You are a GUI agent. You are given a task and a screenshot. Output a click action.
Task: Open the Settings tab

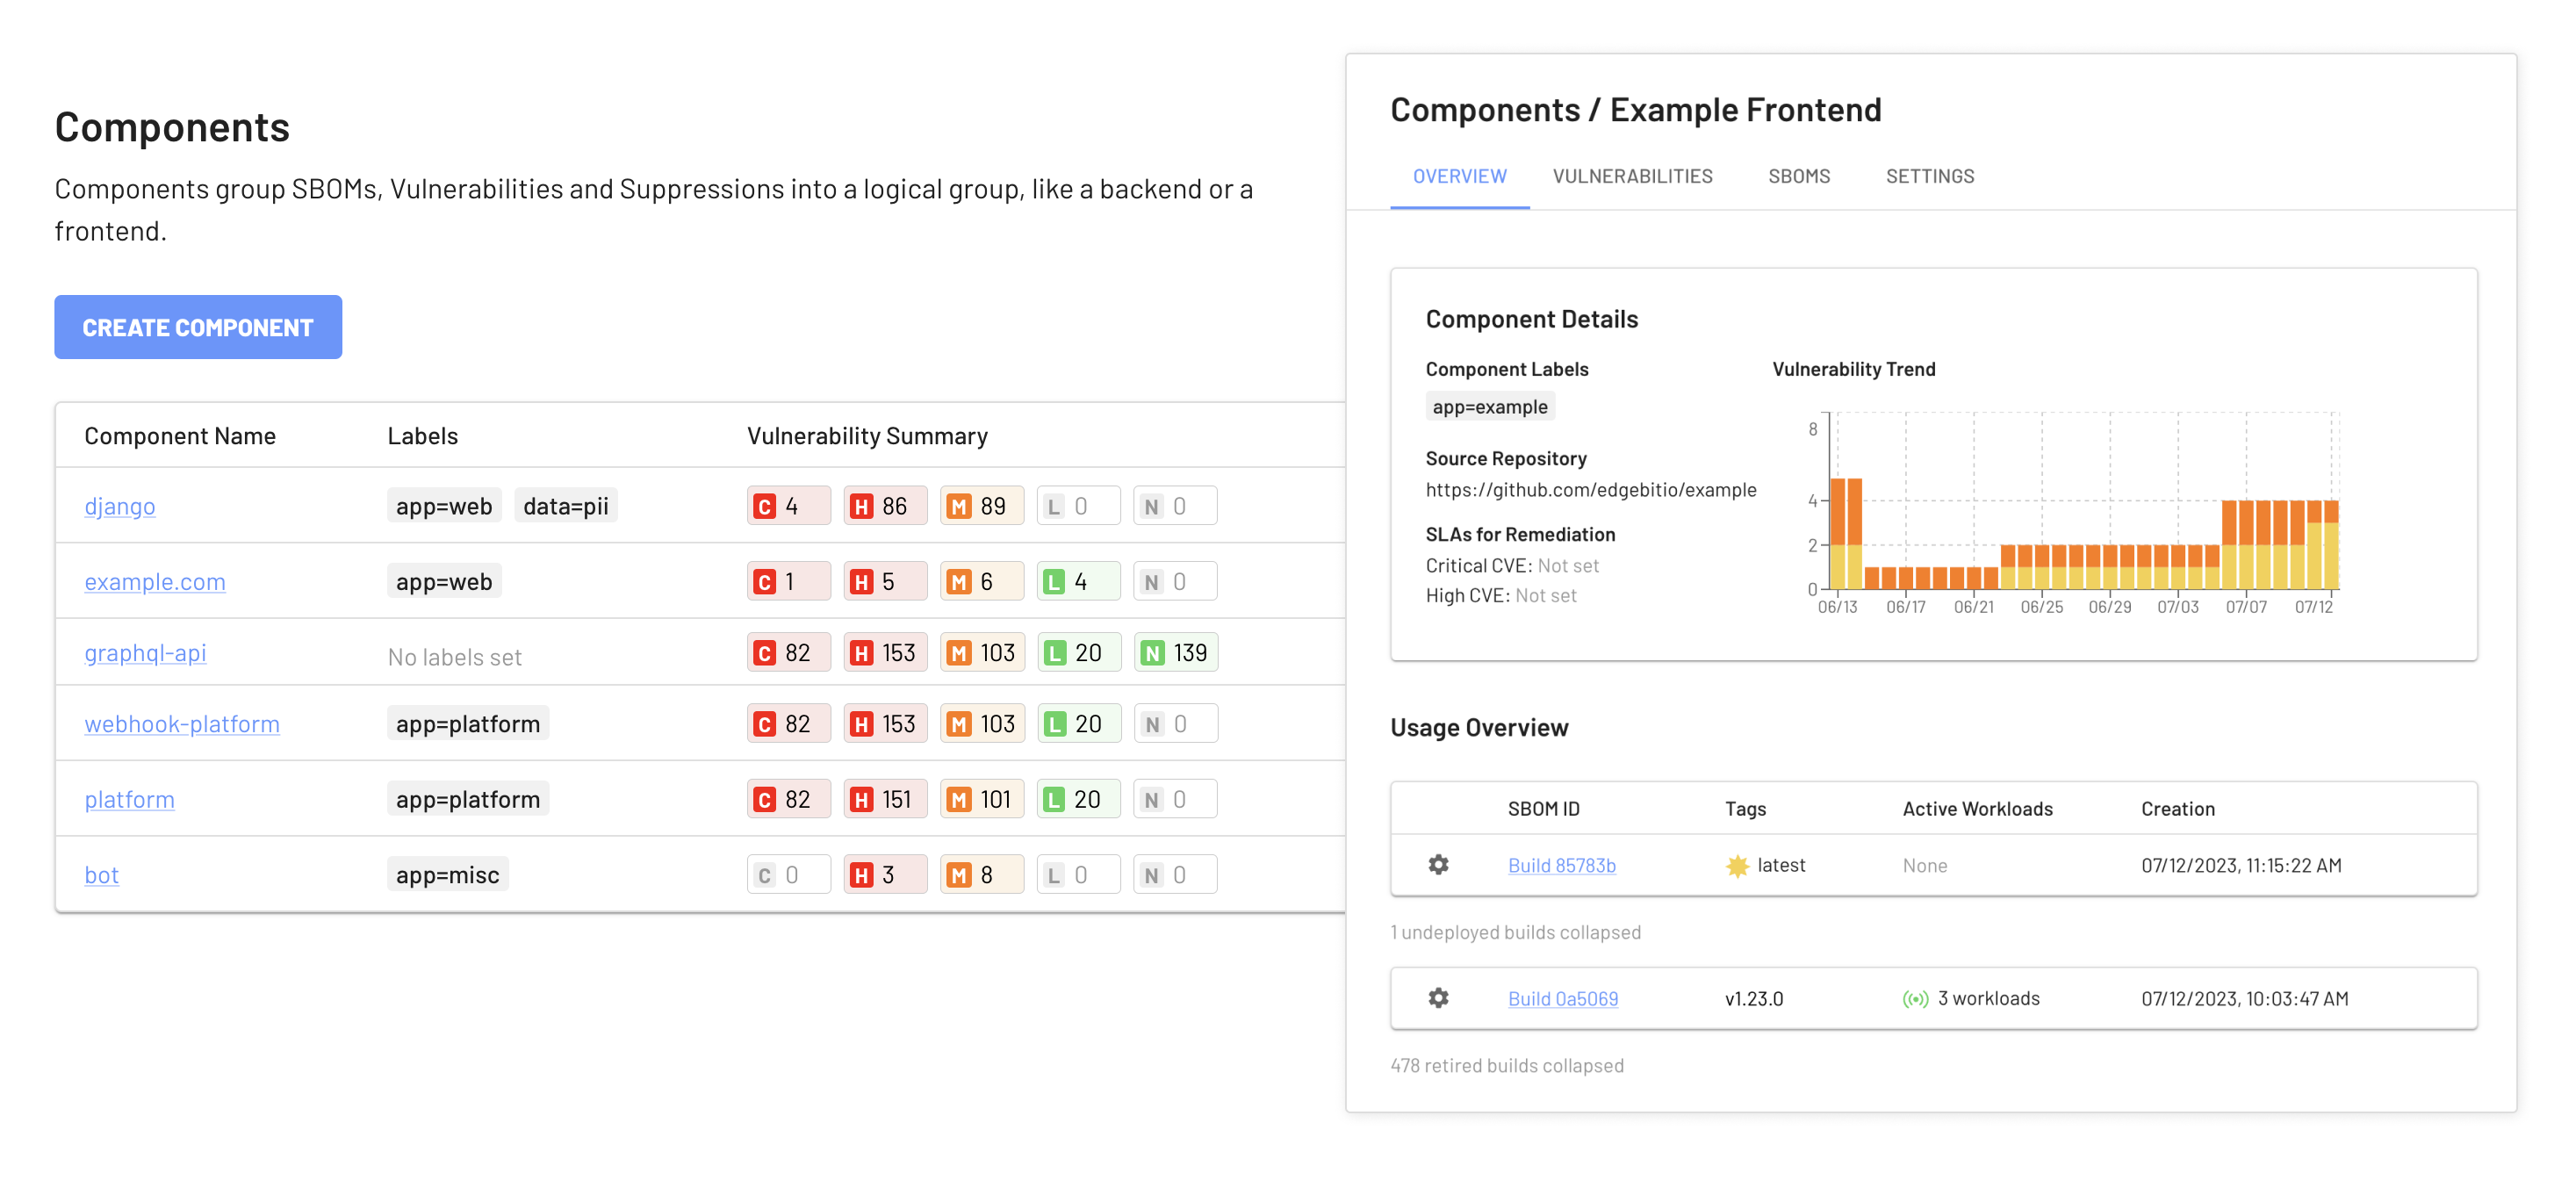click(1929, 177)
